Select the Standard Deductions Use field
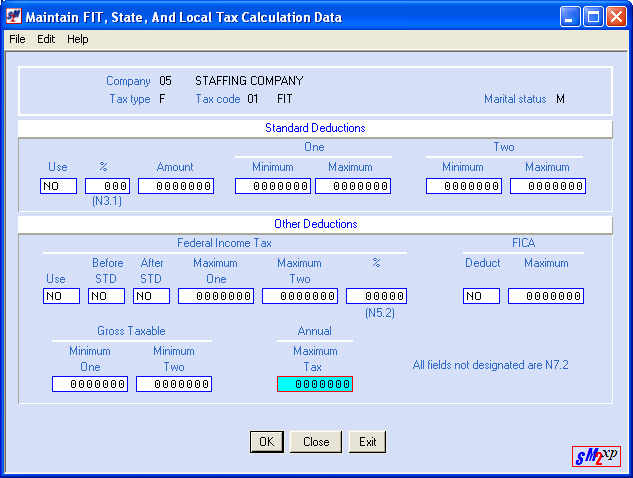The height and width of the screenshot is (478, 633). (x=58, y=186)
